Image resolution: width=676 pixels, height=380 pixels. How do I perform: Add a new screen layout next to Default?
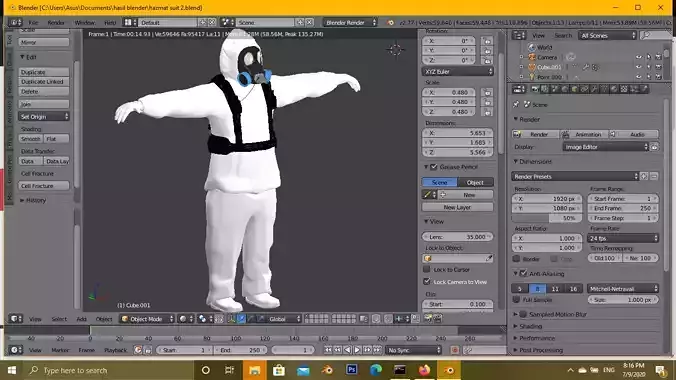203,22
